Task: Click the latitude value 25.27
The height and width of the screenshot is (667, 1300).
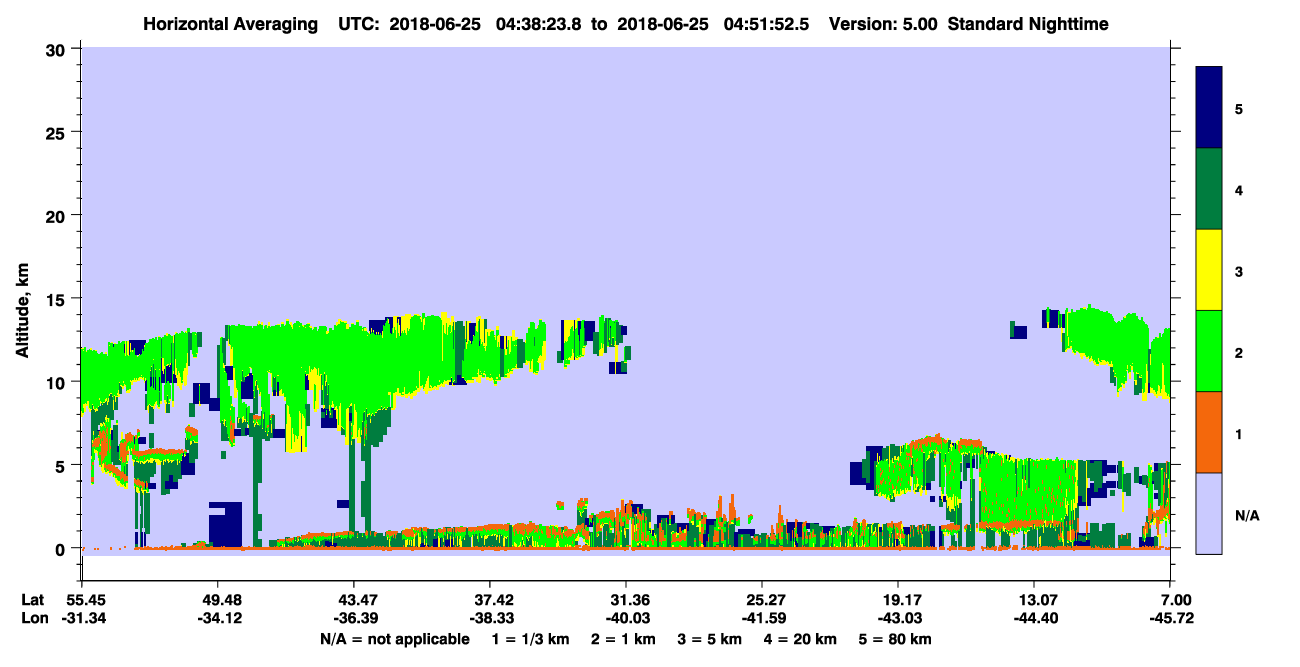Action: click(x=762, y=600)
